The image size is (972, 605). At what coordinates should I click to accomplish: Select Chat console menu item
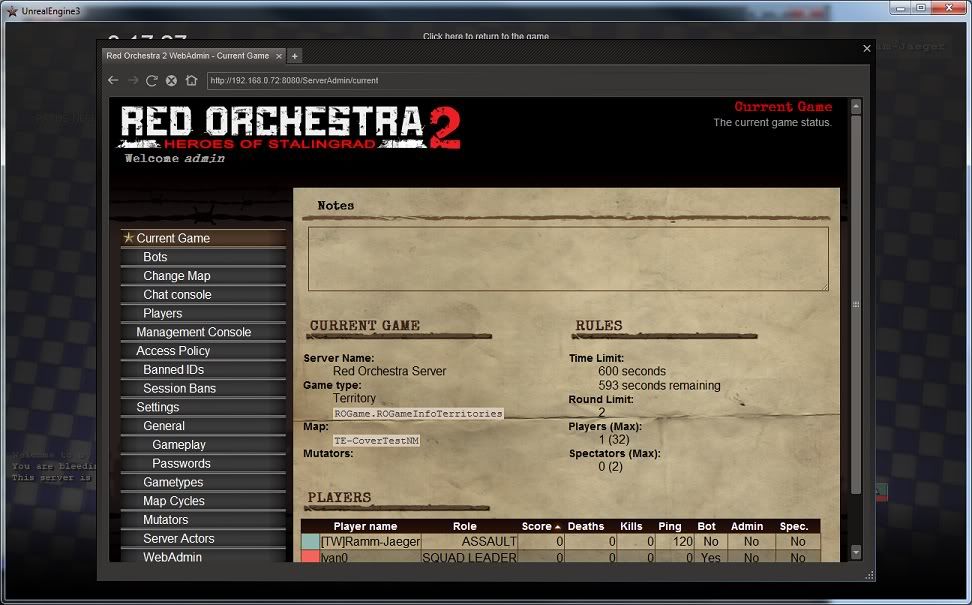[177, 295]
